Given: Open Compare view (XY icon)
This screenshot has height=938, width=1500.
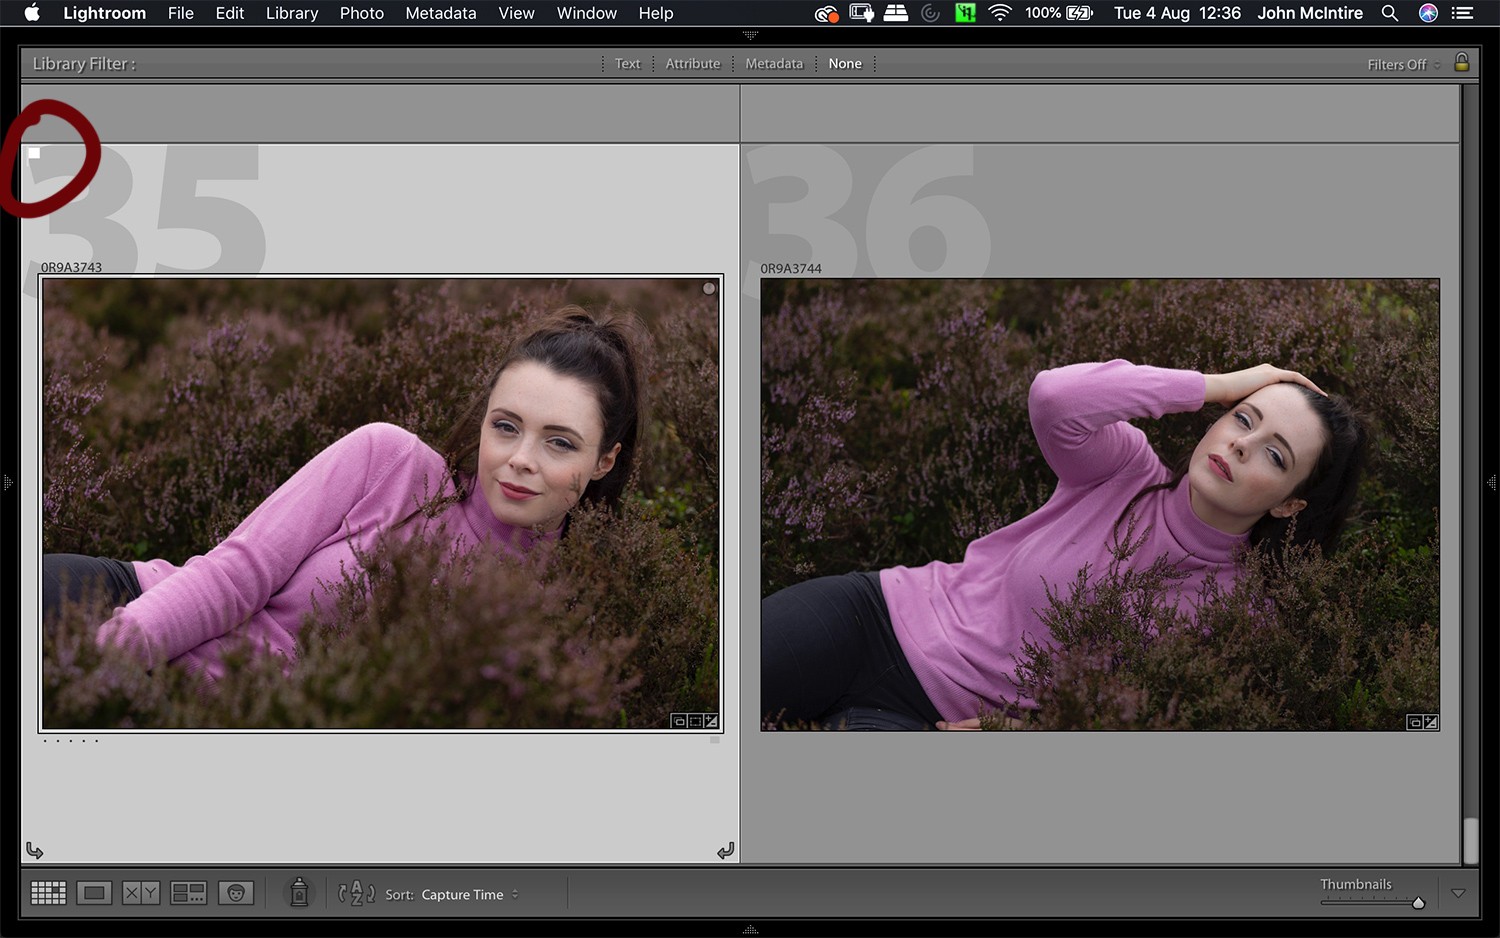Looking at the screenshot, I should pos(140,892).
